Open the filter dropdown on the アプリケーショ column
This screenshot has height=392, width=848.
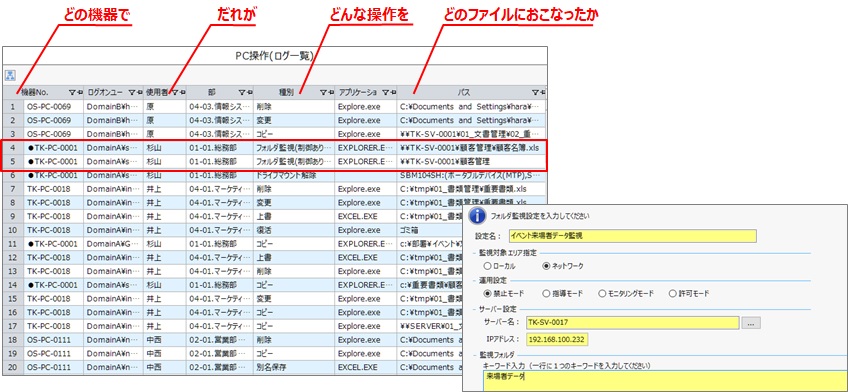click(386, 92)
